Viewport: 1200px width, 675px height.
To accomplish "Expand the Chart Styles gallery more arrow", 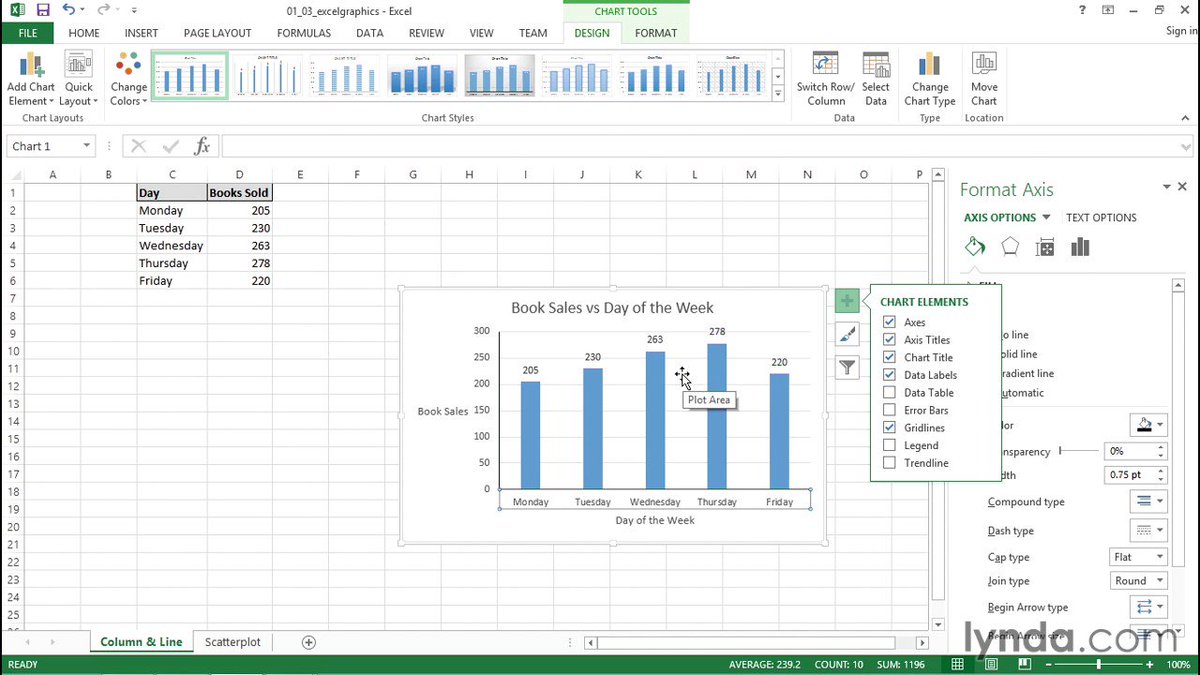I will coord(777,95).
